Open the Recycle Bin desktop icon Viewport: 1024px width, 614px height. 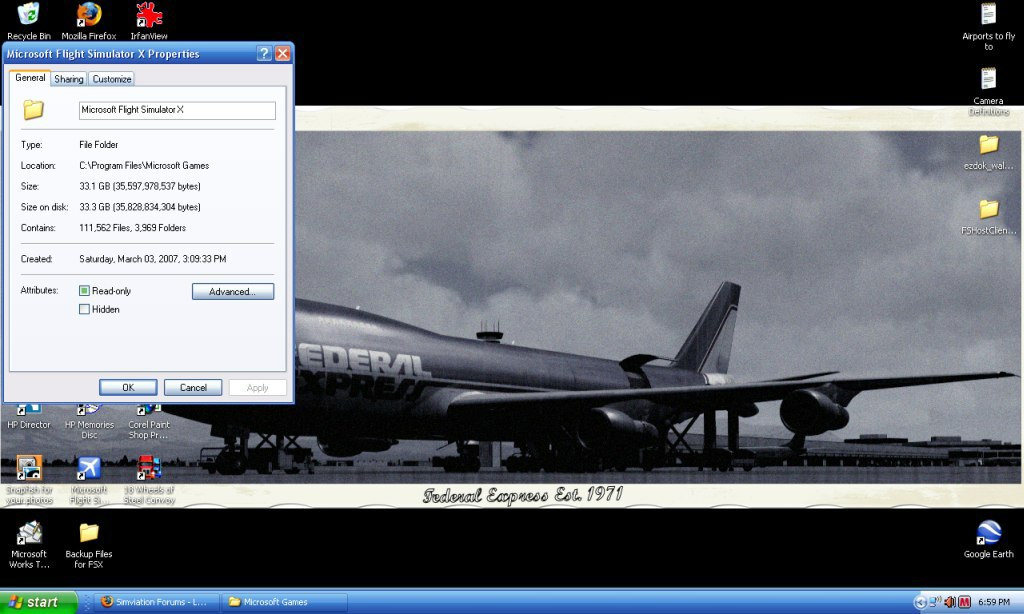pos(29,15)
